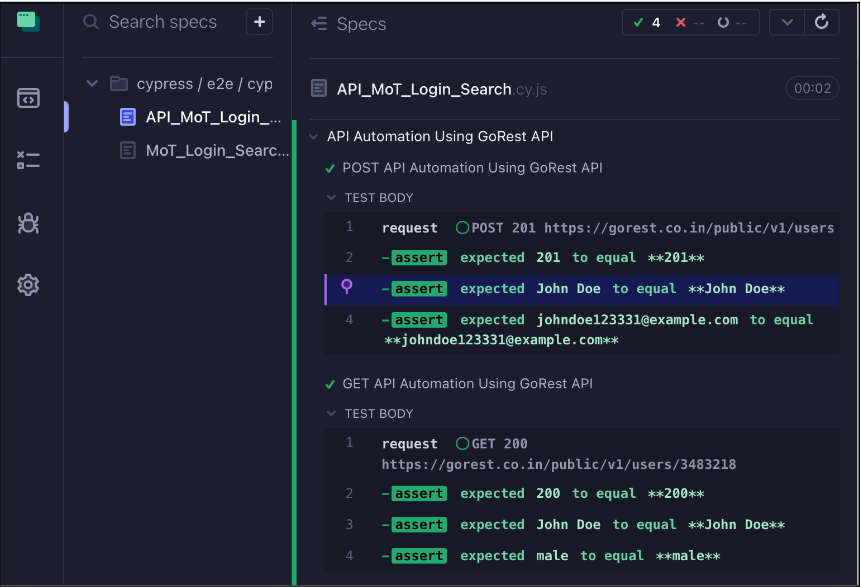Screen dimensions: 861x588
Task: Click the Cypress logo icon
Action: pos(28,21)
